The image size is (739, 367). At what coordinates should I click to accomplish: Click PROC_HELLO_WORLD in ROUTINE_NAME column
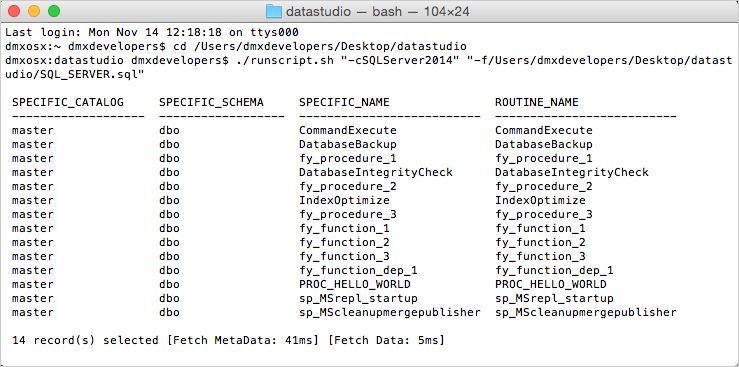pyautogui.click(x=550, y=285)
